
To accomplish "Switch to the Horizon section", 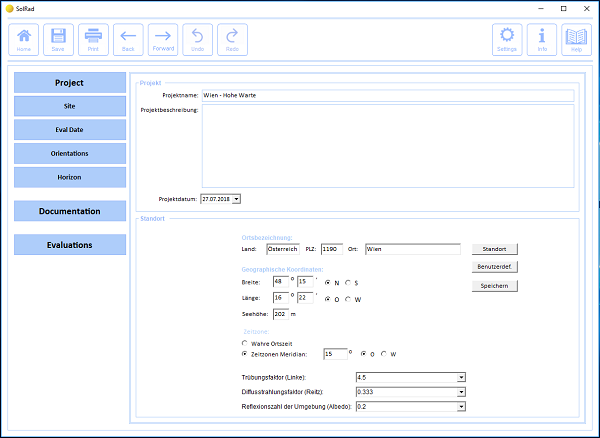I will click(x=70, y=177).
